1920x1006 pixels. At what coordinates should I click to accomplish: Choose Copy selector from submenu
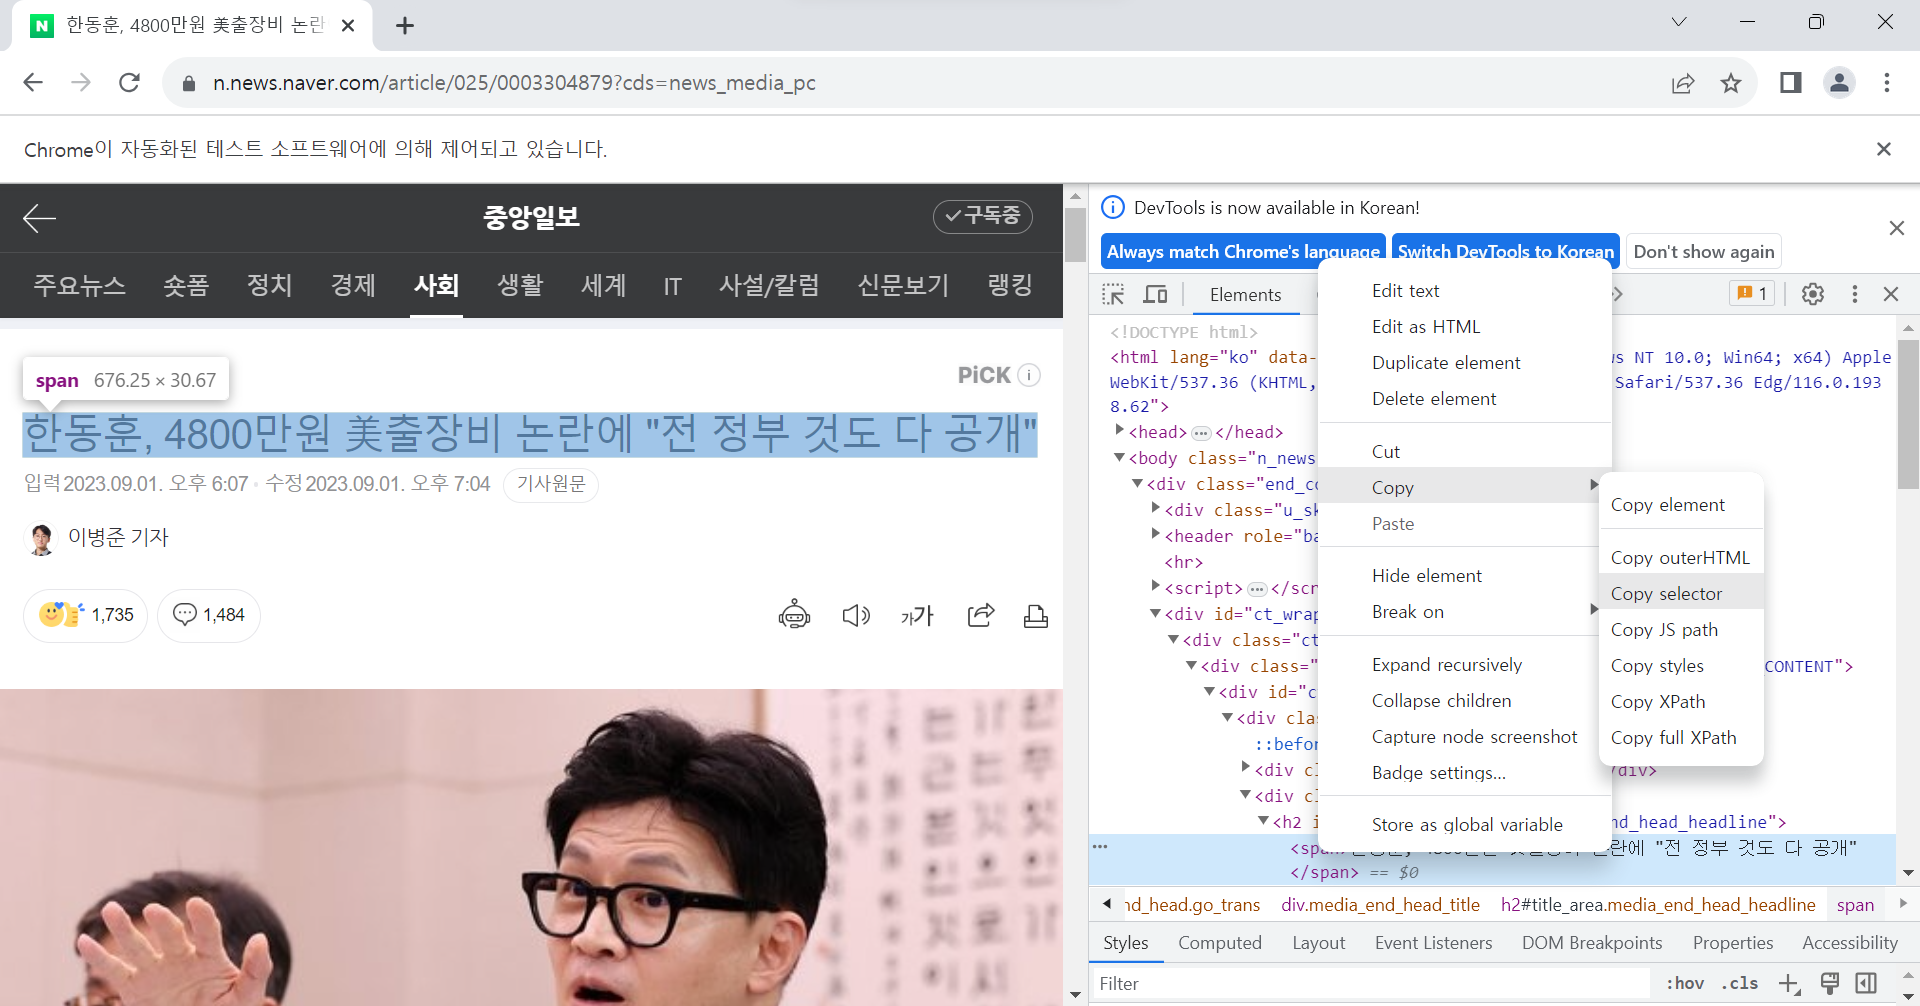pyautogui.click(x=1681, y=594)
